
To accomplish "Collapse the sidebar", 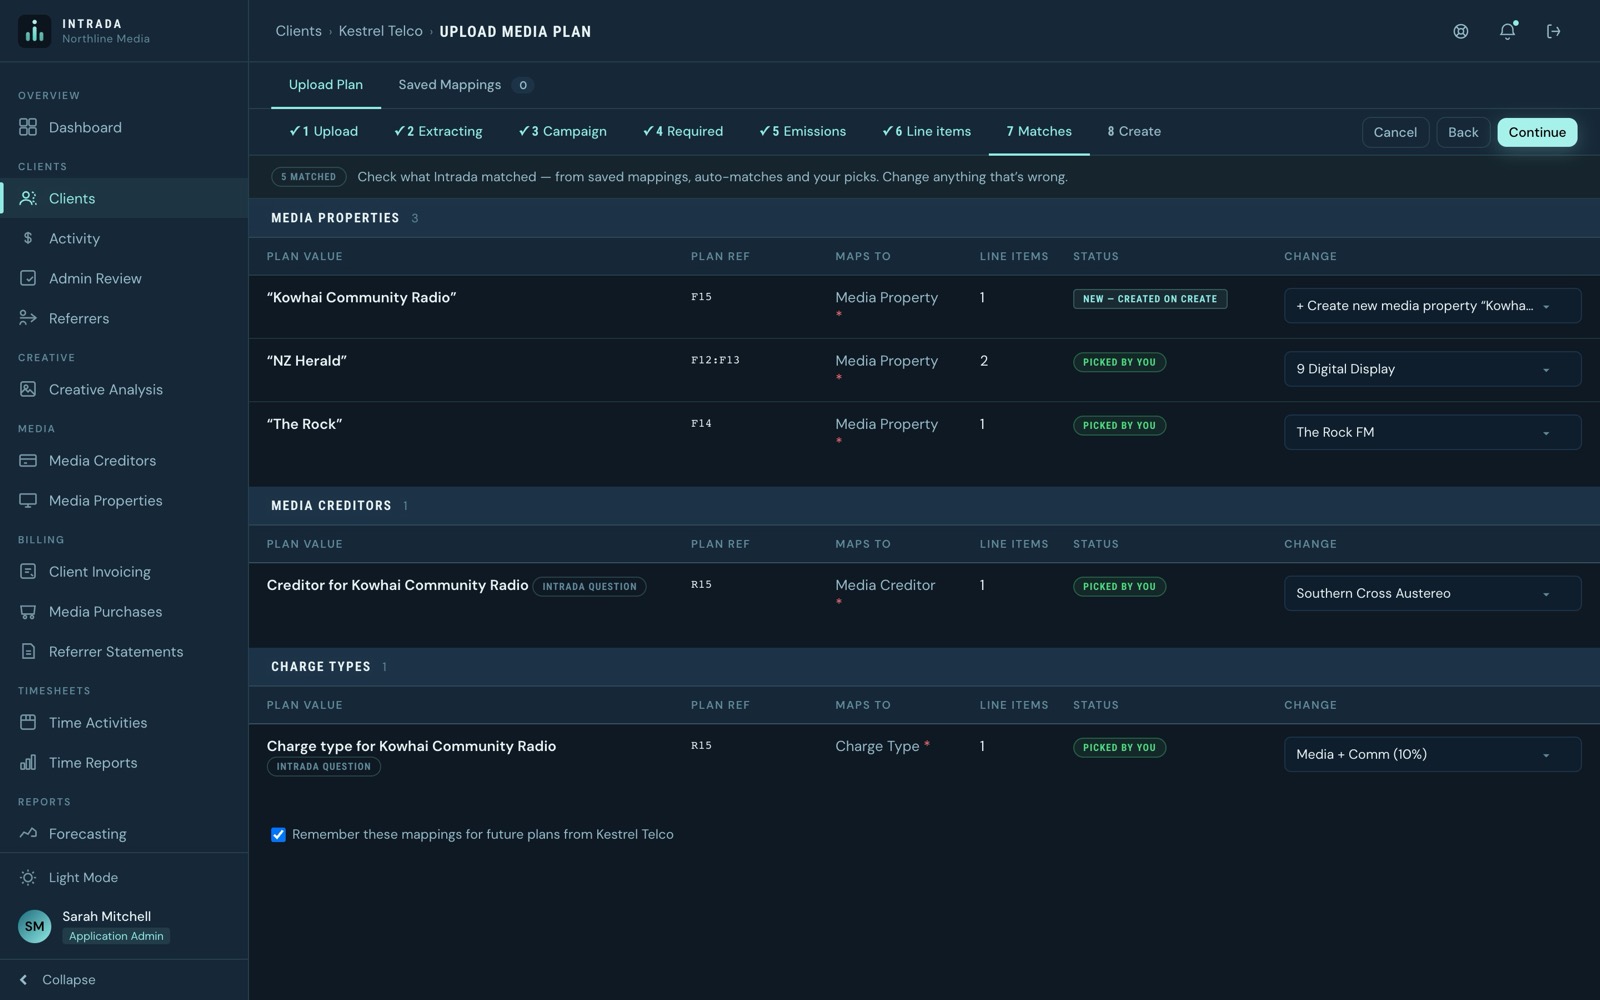I will pos(58,979).
